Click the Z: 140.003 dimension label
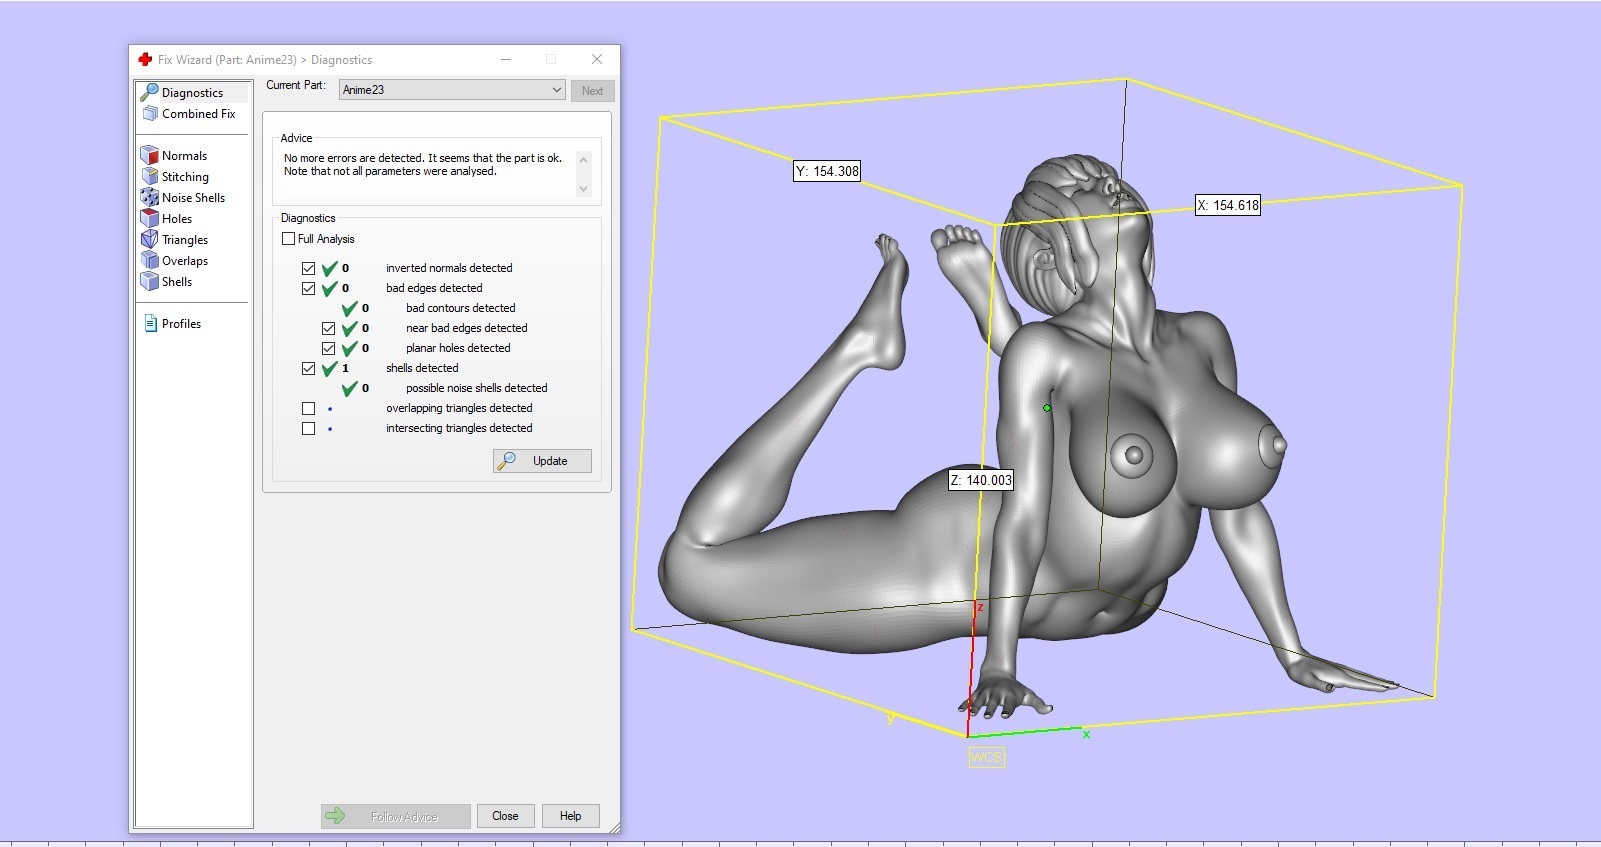The image size is (1601, 847). pyautogui.click(x=980, y=480)
